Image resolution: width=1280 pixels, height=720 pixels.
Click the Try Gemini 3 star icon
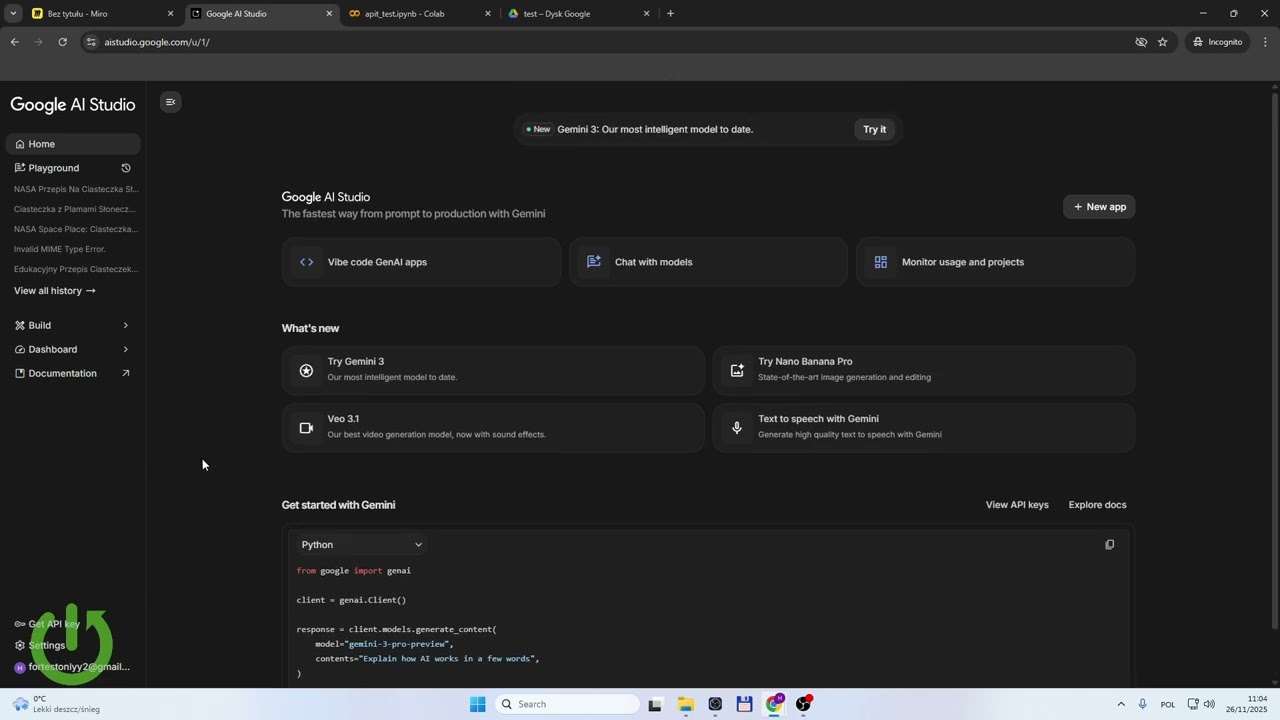pyautogui.click(x=306, y=370)
